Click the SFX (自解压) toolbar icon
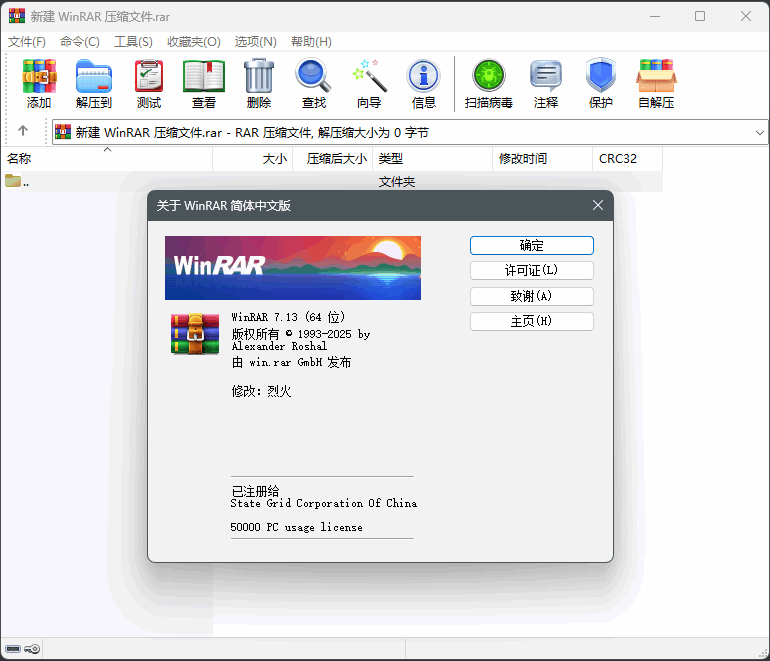The image size is (770, 661). [x=656, y=76]
